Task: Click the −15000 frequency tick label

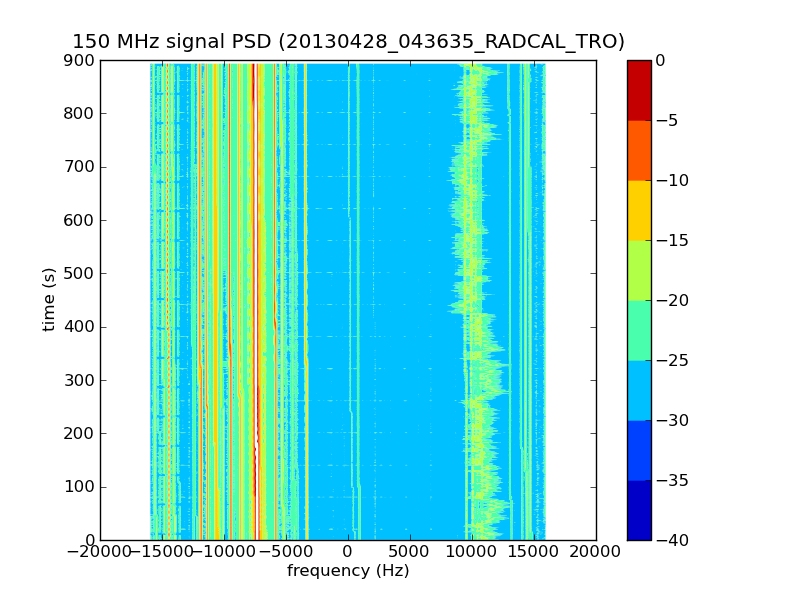Action: click(x=162, y=552)
